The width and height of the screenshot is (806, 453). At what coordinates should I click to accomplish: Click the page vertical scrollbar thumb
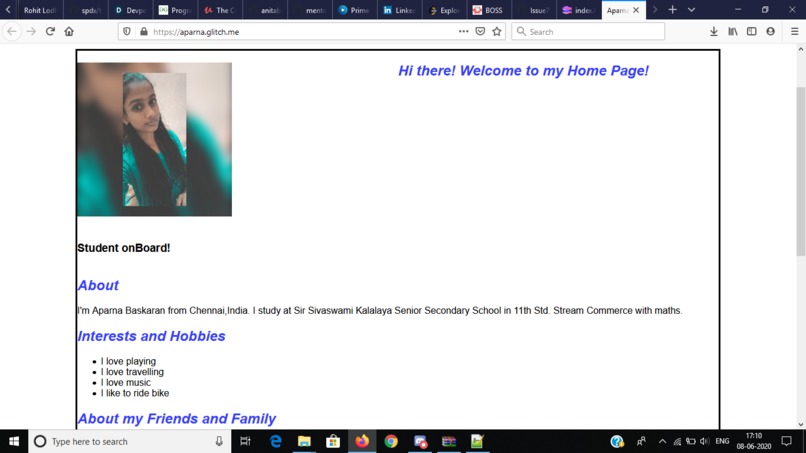[x=800, y=171]
